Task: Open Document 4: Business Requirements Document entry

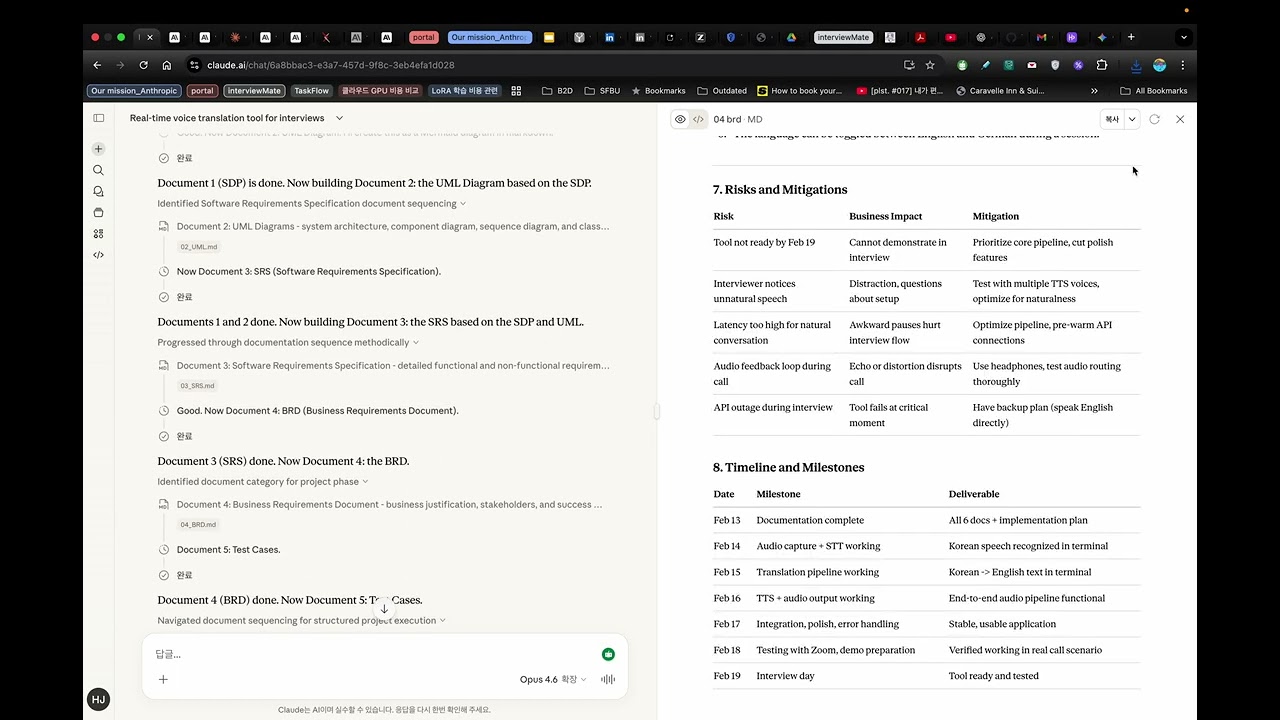Action: (390, 504)
